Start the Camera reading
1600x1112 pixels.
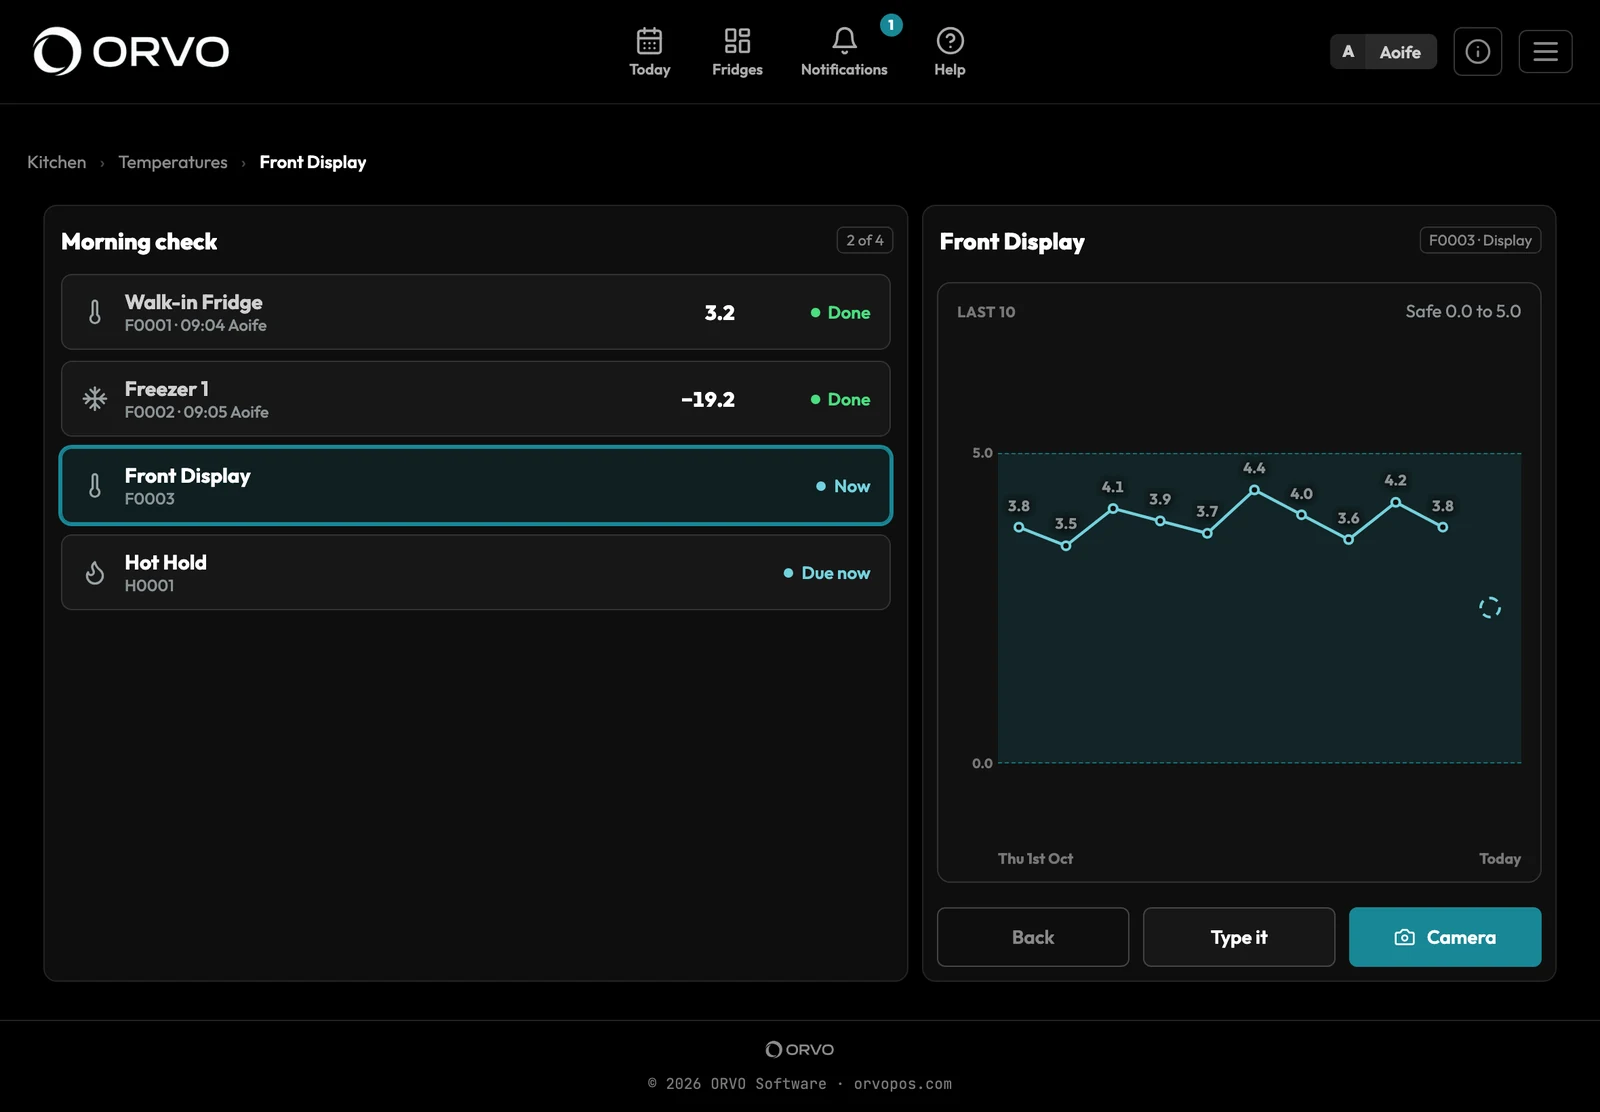click(x=1445, y=937)
